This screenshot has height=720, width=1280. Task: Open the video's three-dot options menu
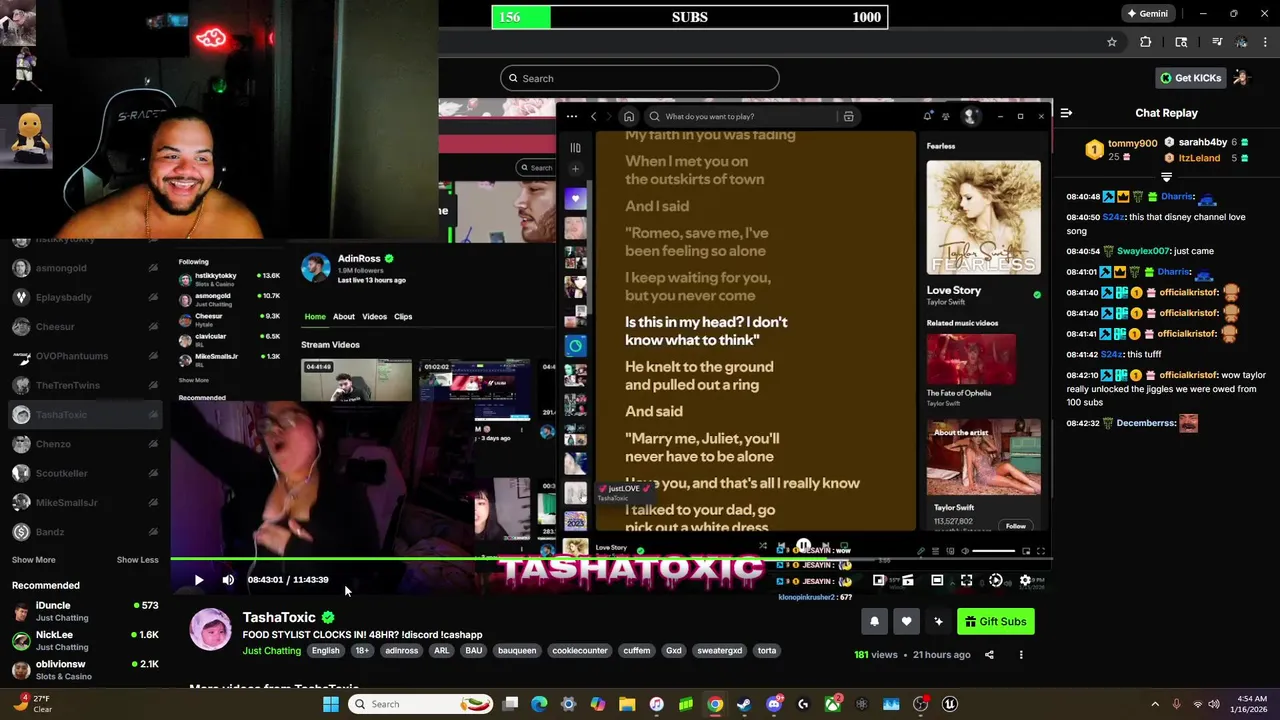coord(1021,655)
